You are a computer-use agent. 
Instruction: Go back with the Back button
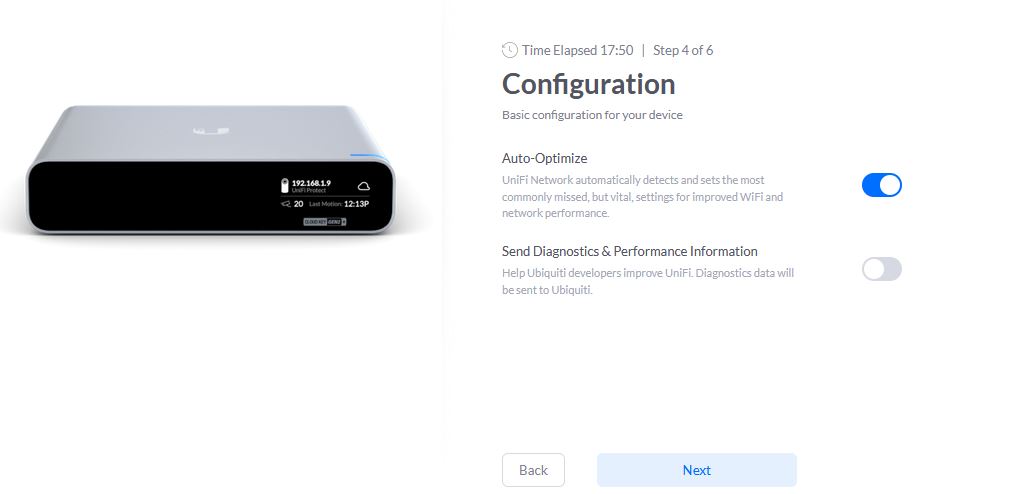[x=533, y=470]
